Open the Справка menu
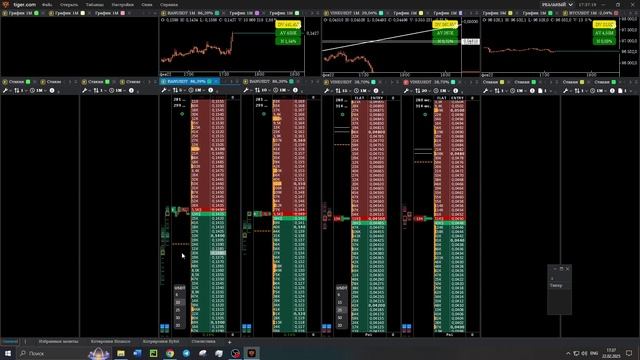 click(x=169, y=4)
